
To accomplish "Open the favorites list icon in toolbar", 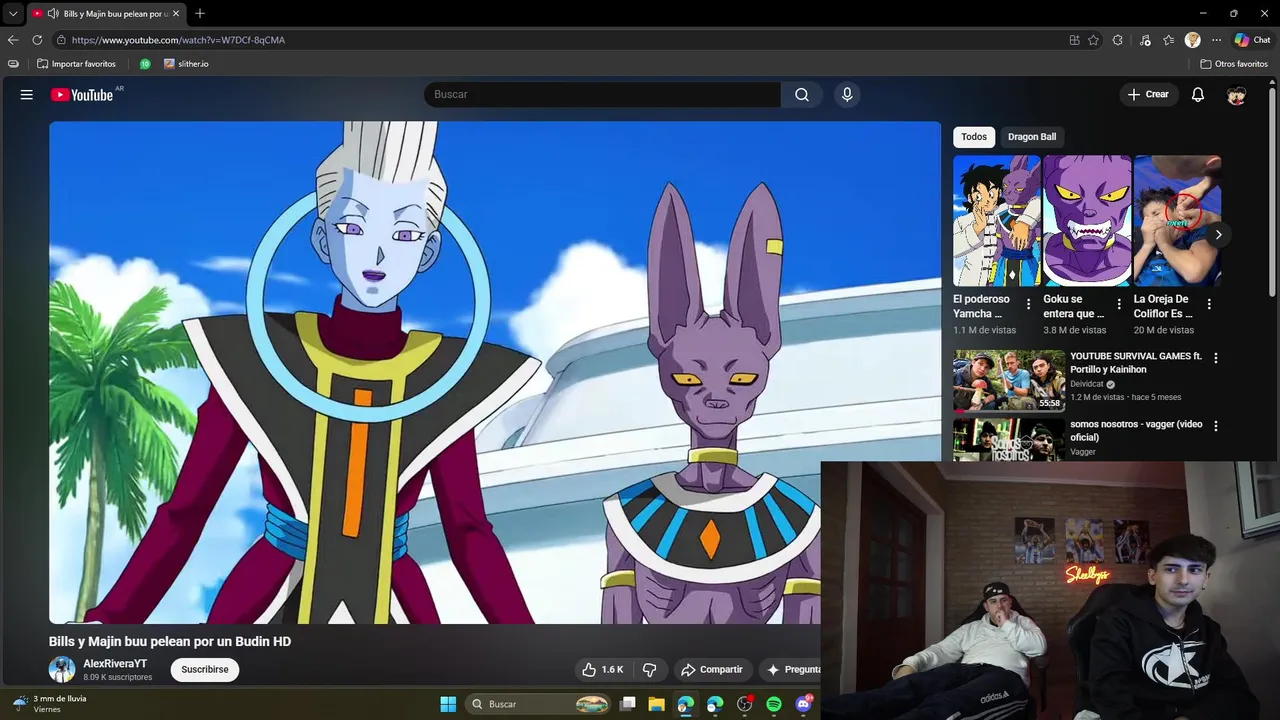I will click(1168, 40).
